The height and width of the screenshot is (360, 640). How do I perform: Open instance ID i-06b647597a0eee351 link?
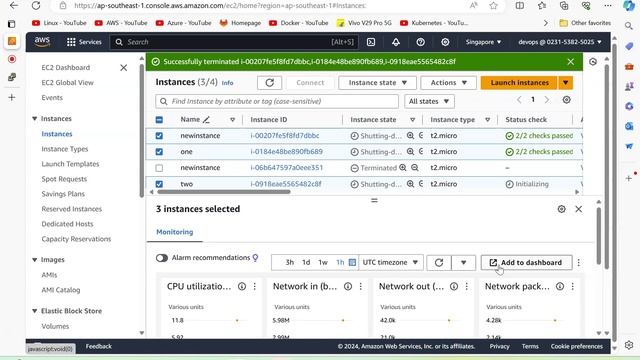click(287, 168)
